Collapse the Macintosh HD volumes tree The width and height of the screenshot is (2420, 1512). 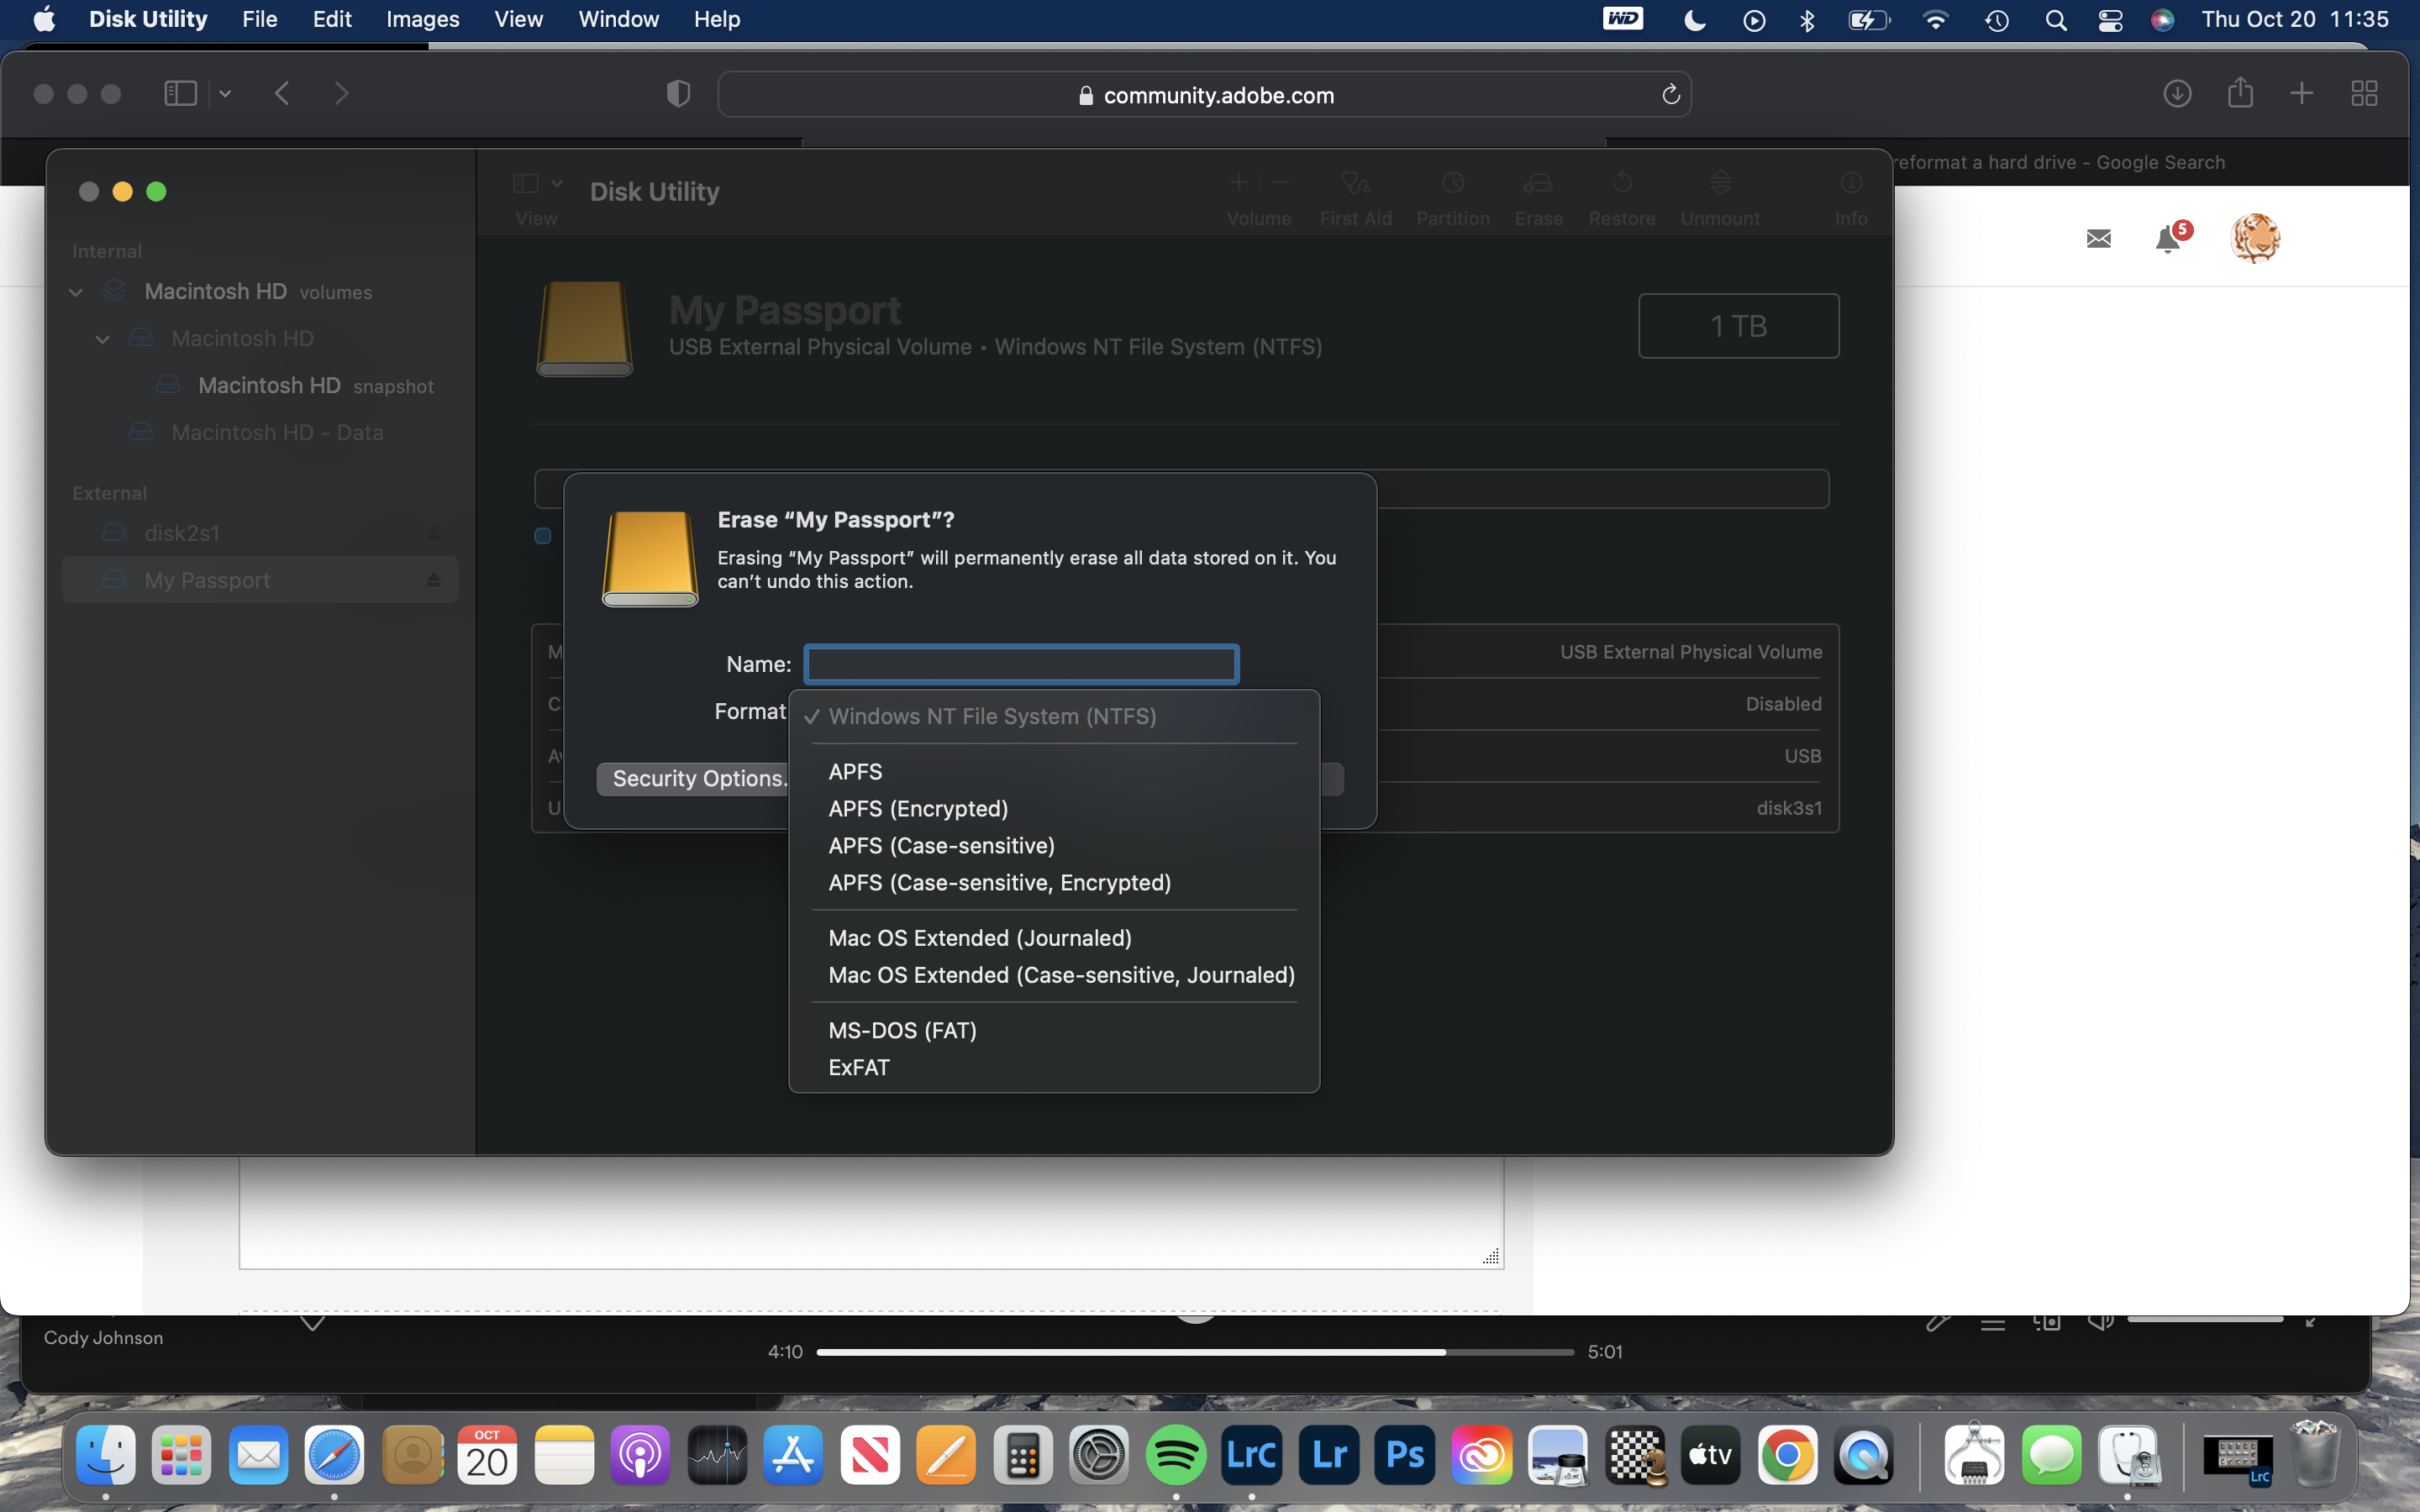pos(76,291)
